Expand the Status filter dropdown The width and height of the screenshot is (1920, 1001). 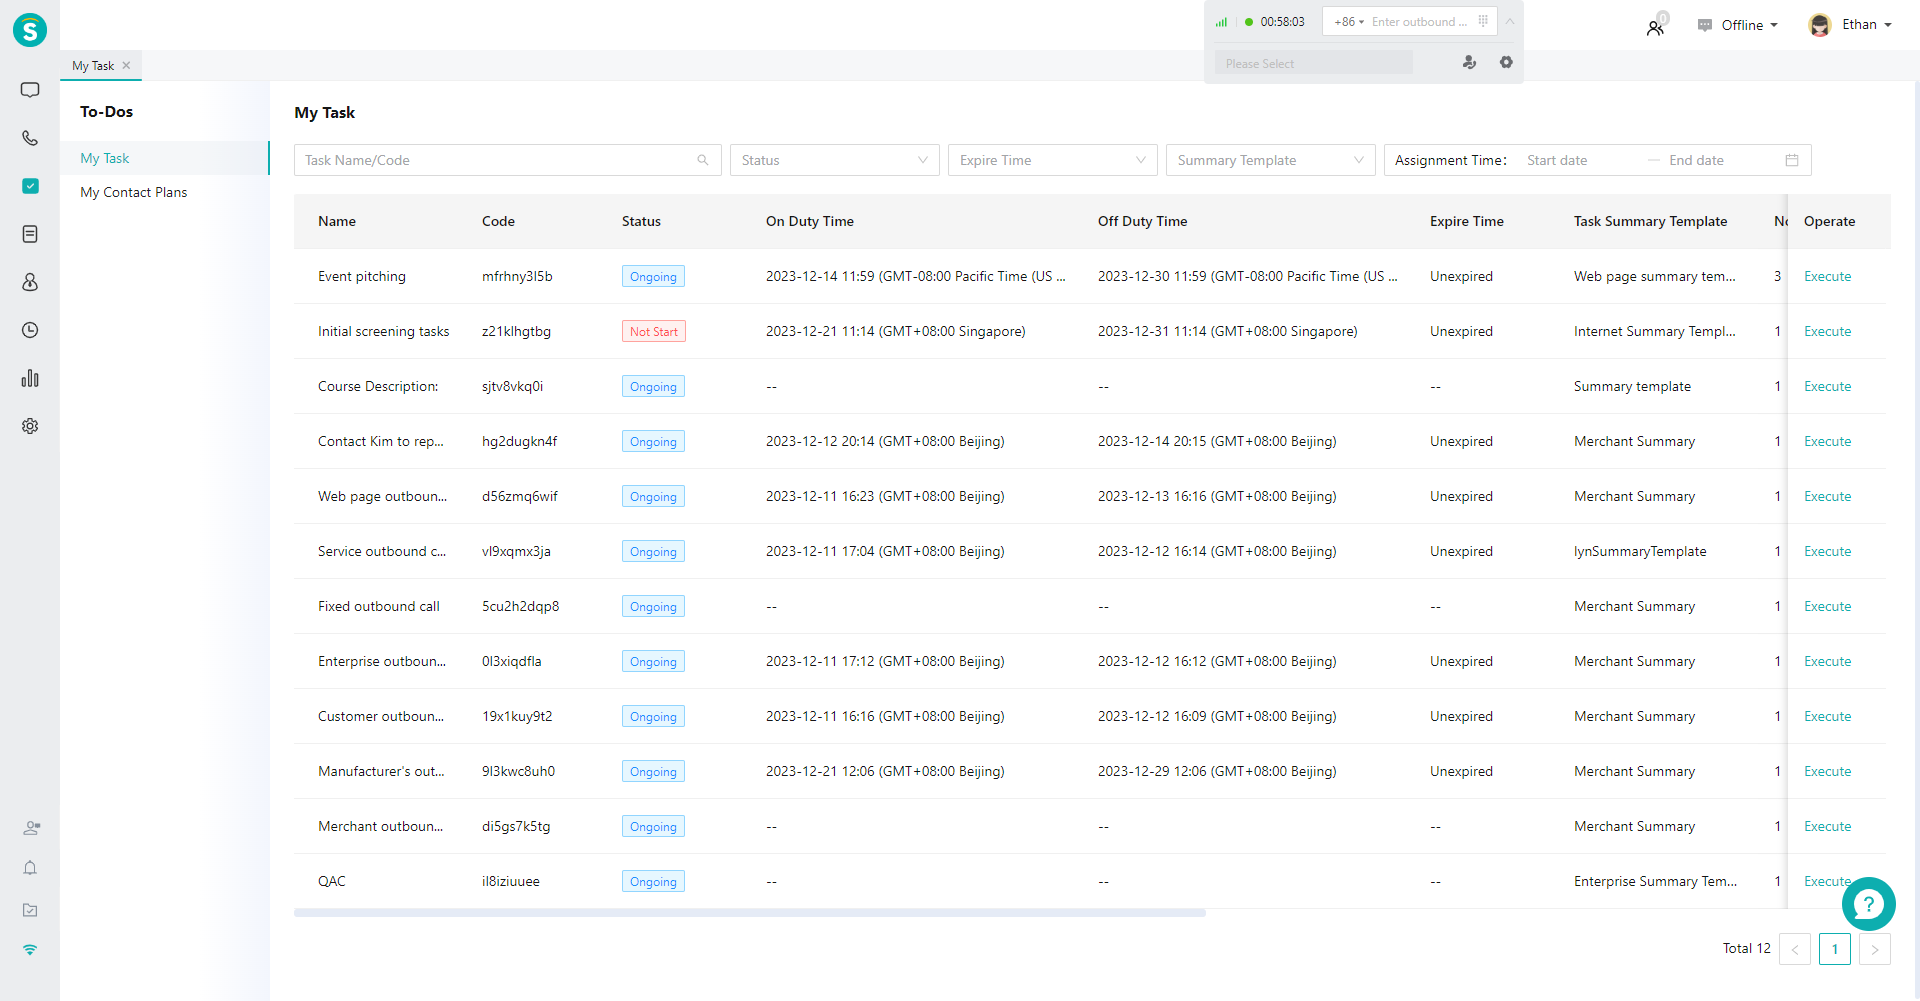[x=835, y=160]
